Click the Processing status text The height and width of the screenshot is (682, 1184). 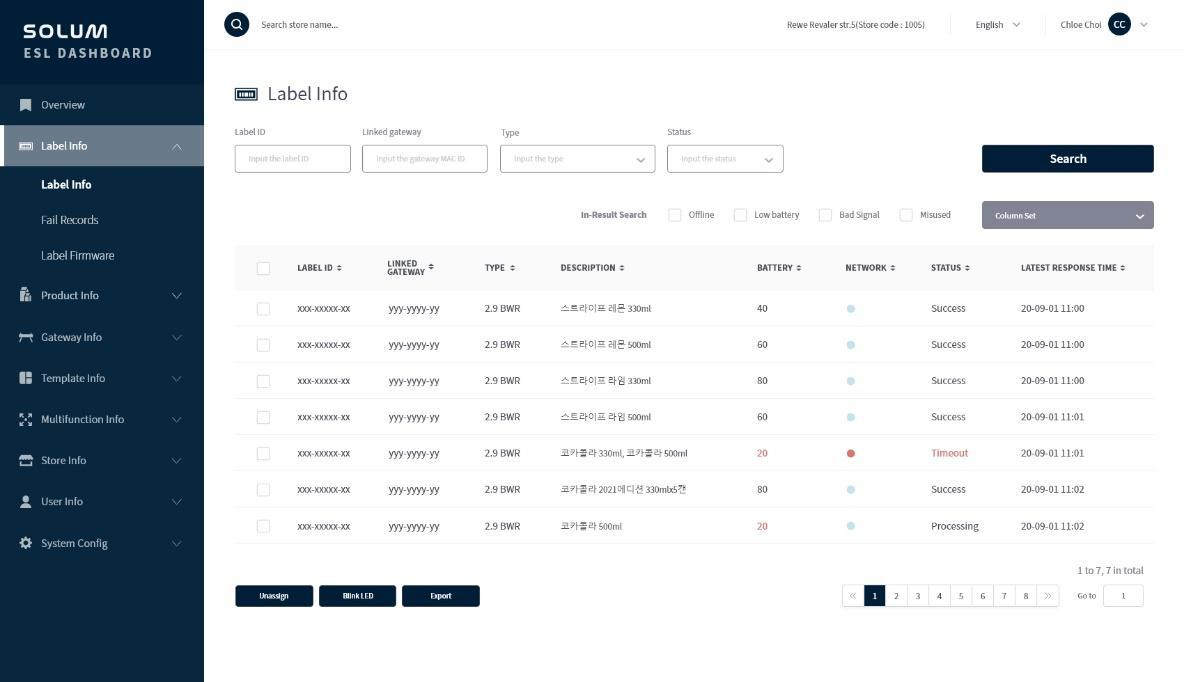(954, 526)
